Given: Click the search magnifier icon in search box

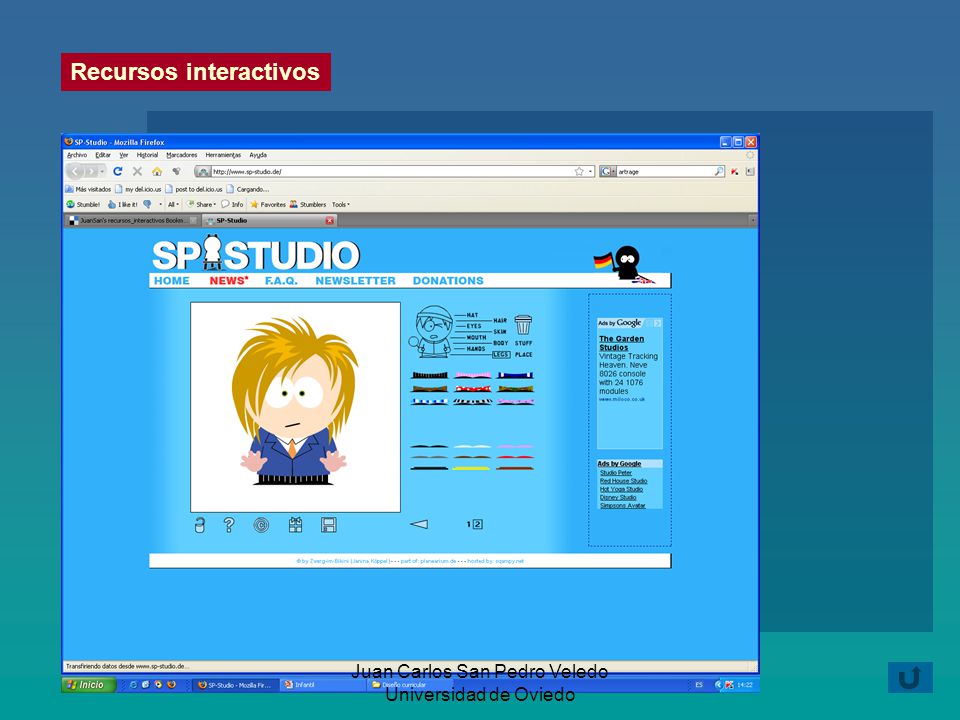Looking at the screenshot, I should click(x=719, y=171).
